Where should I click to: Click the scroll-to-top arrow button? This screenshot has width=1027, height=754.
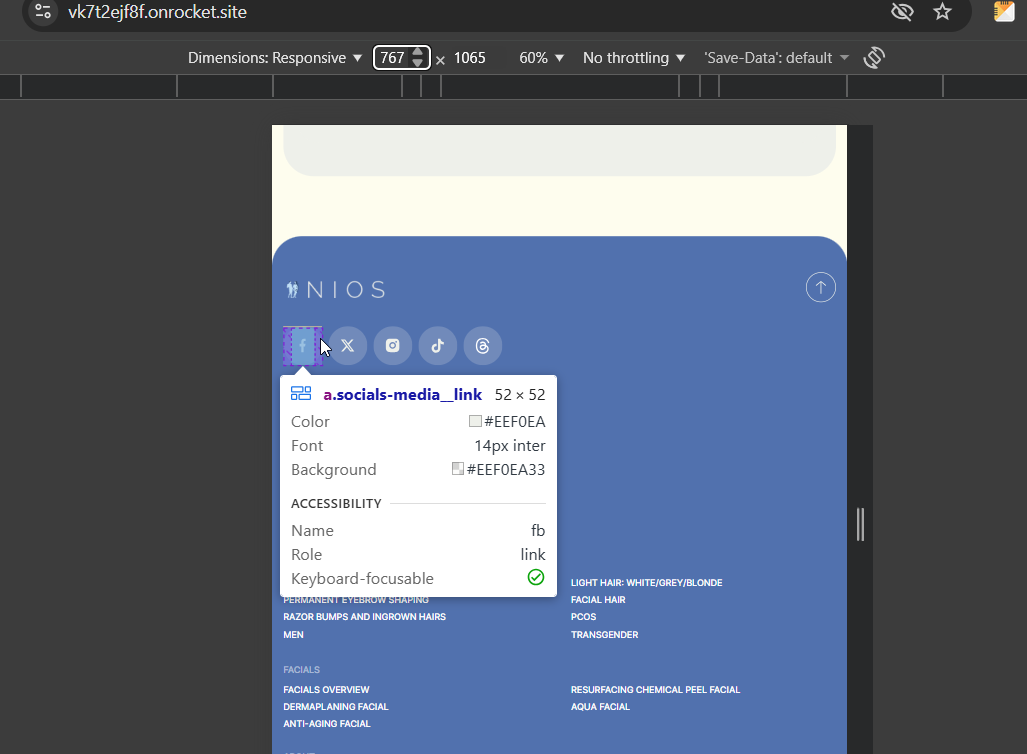(820, 288)
